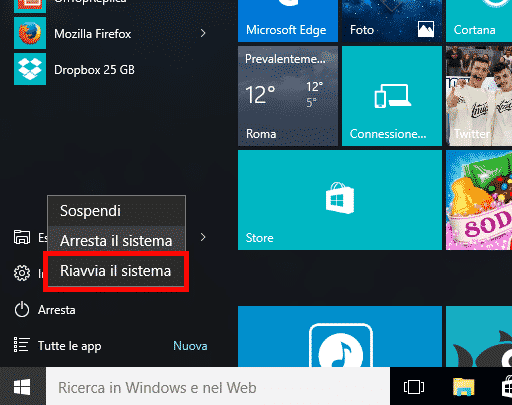
Task: Open the Connessione tile
Action: tap(392, 96)
